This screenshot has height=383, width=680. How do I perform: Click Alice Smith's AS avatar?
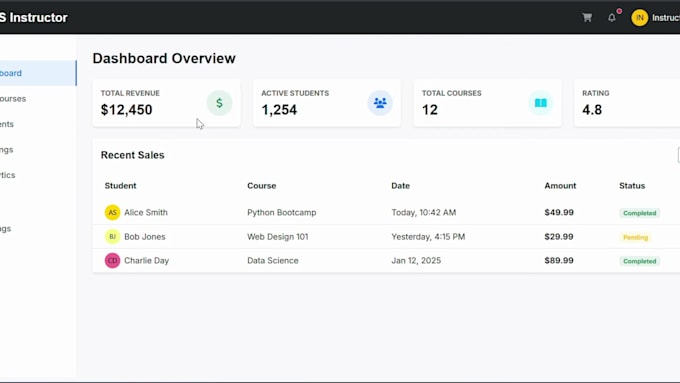click(x=112, y=213)
